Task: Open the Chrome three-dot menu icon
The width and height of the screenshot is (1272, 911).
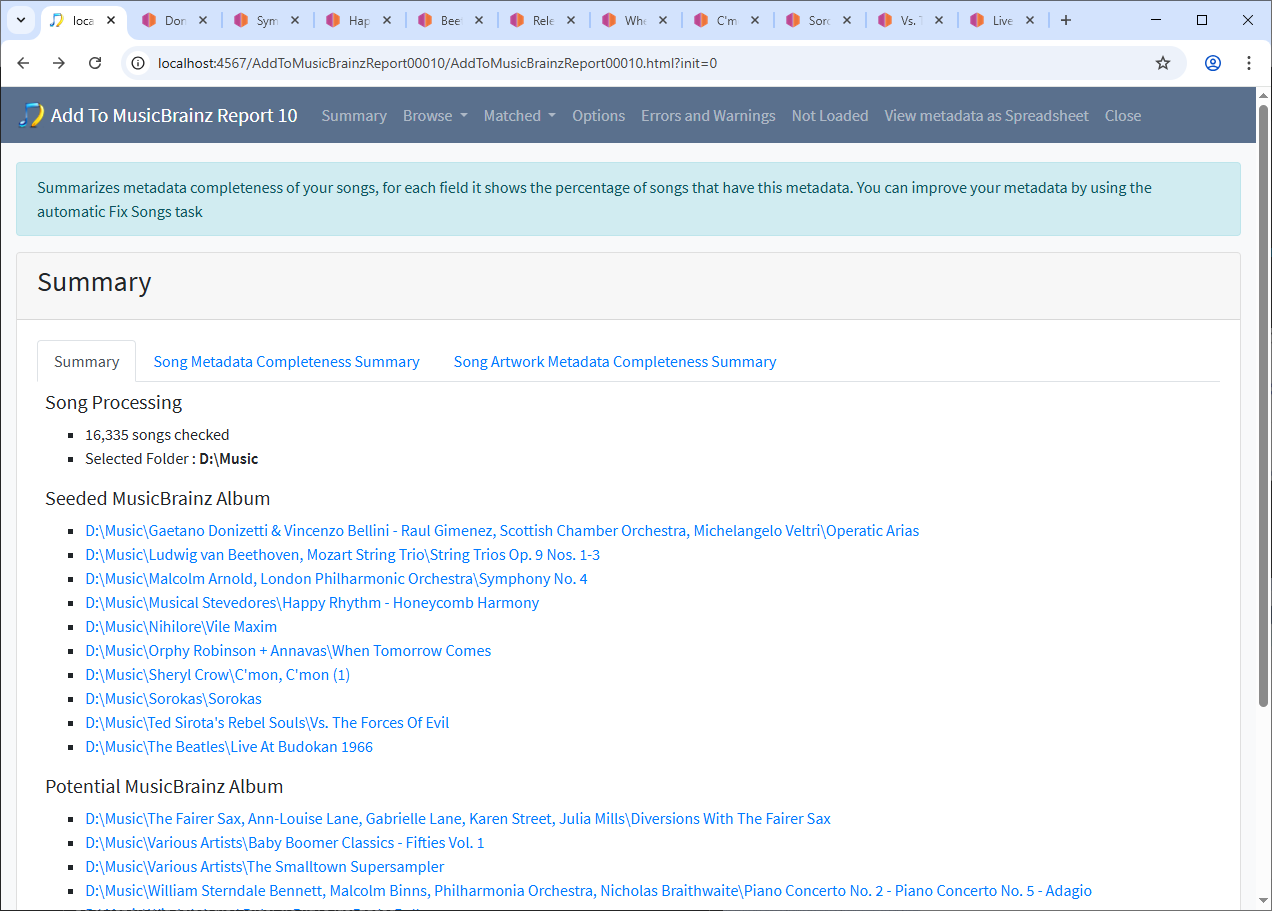Action: 1249,63
